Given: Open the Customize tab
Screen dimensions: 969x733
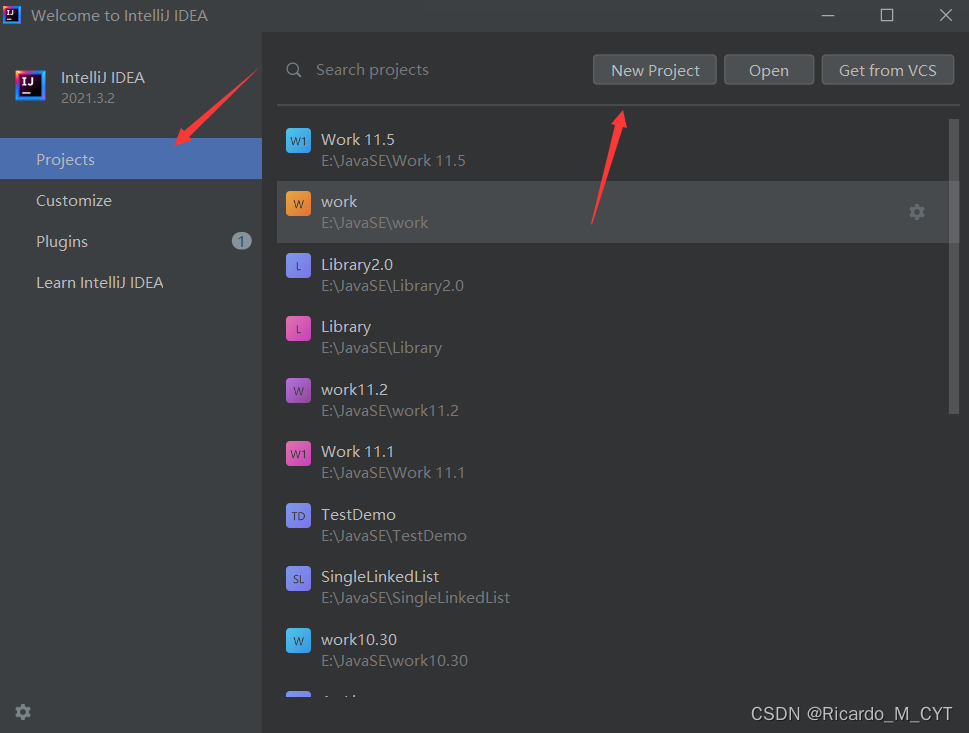Looking at the screenshot, I should [x=131, y=200].
